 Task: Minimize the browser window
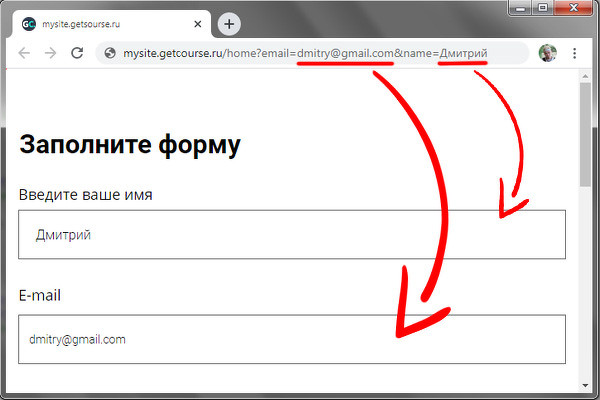[x=518, y=7]
